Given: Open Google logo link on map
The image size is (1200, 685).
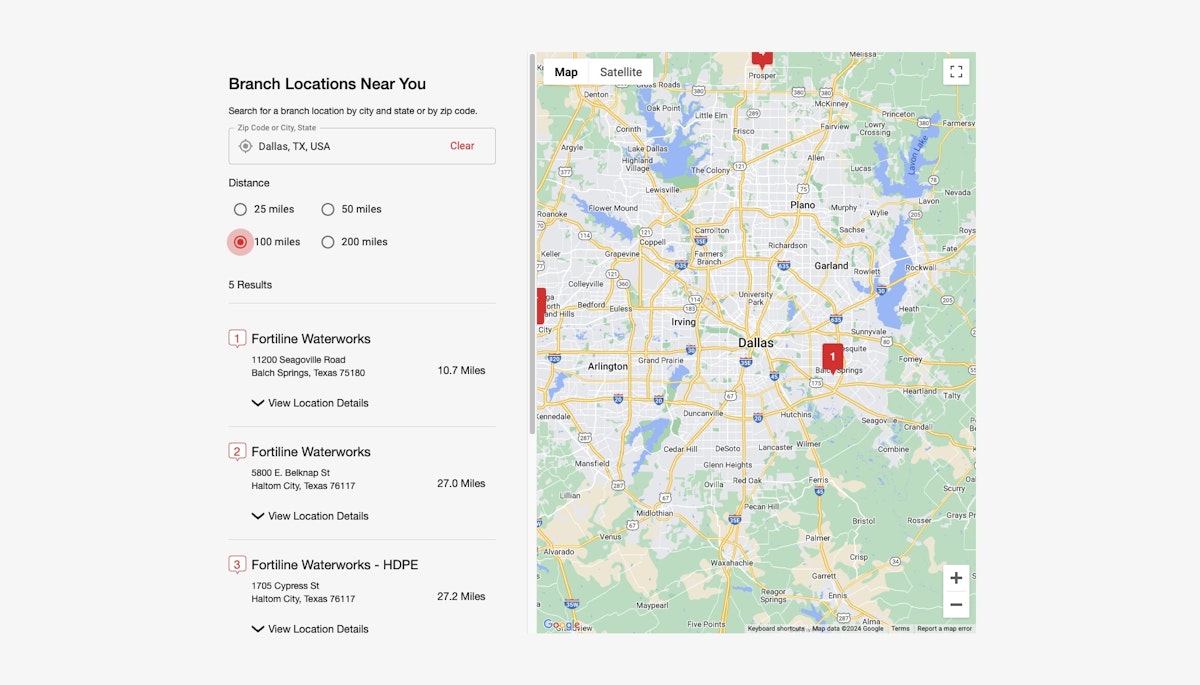Looking at the screenshot, I should click(x=561, y=624).
